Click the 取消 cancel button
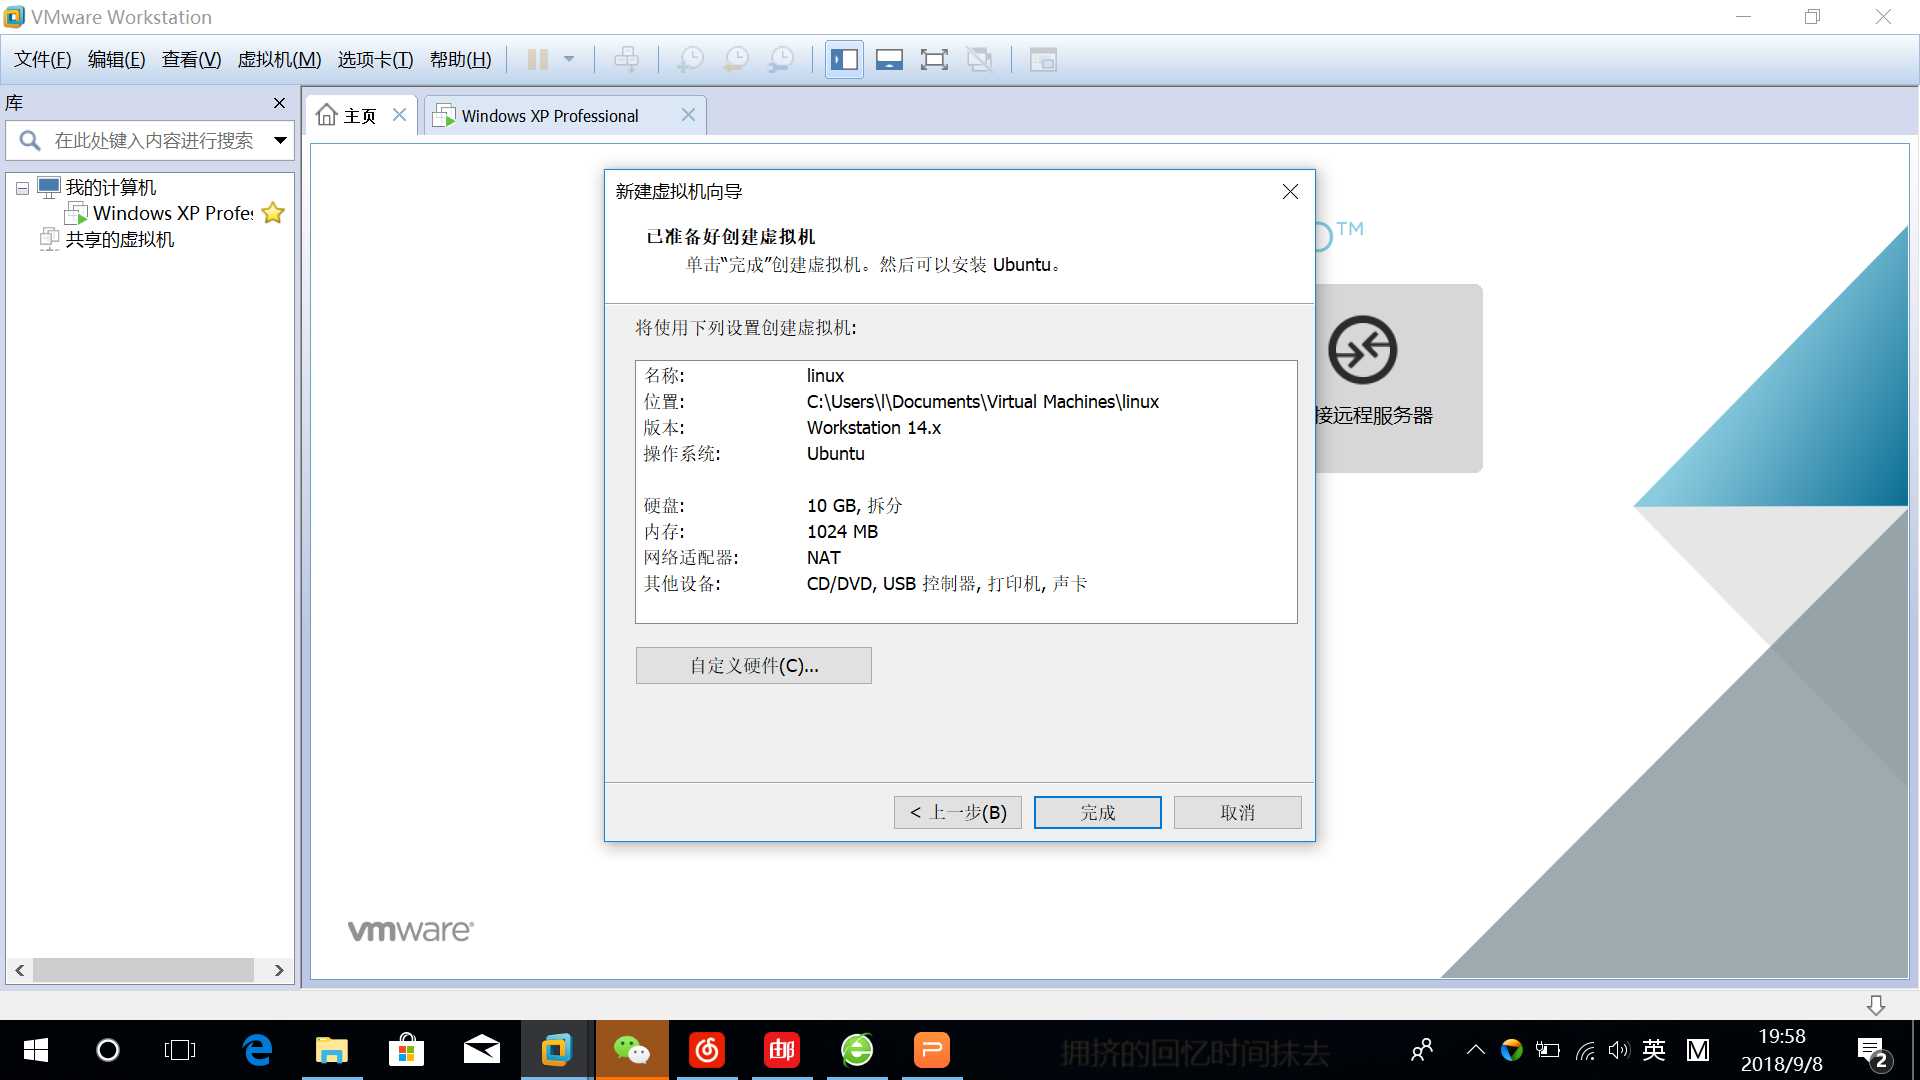This screenshot has height=1080, width=1920. [x=1238, y=813]
